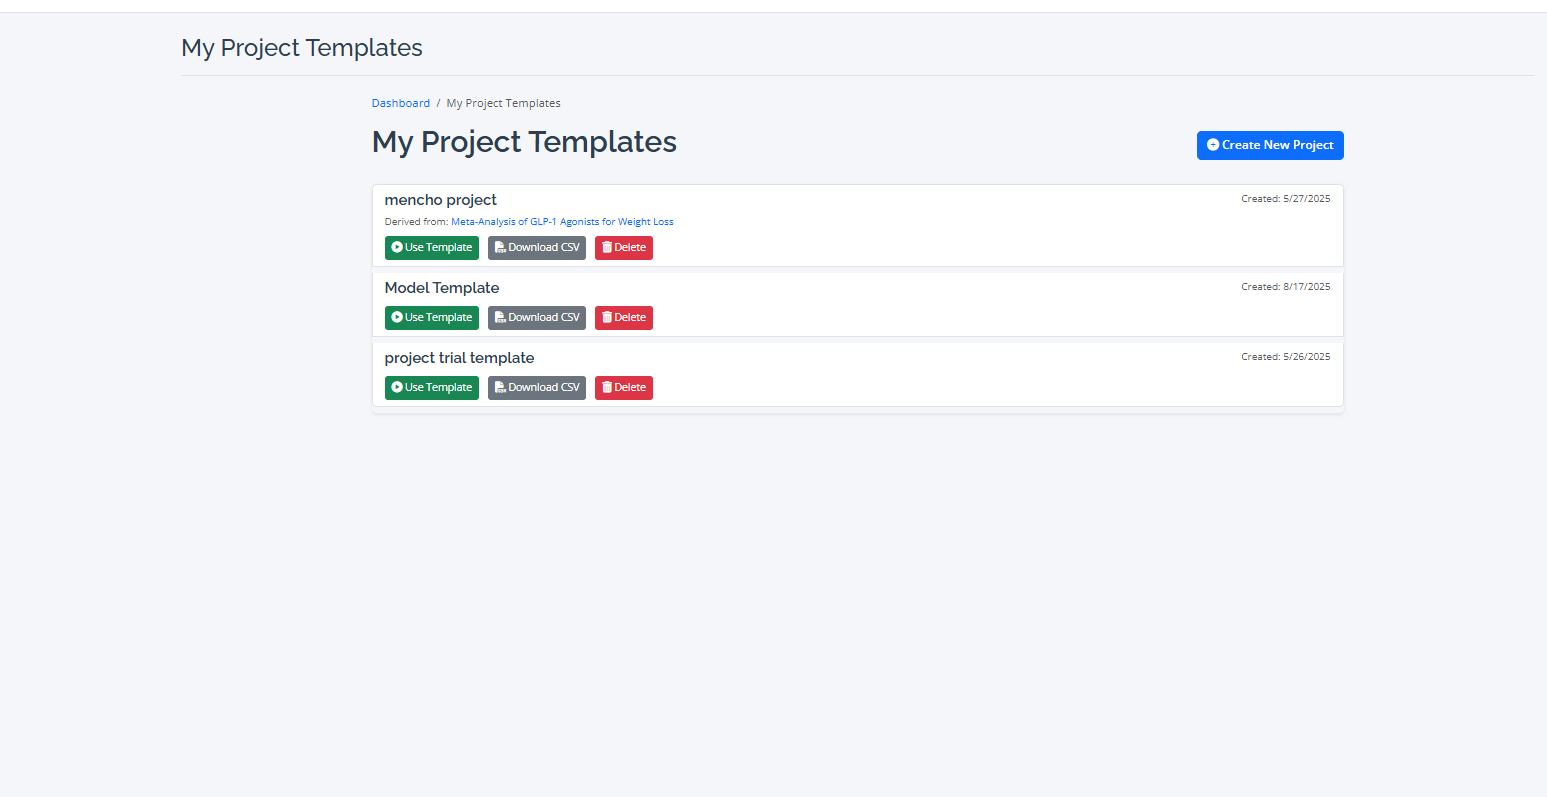
Task: Select the project trial template title
Action: (459, 358)
